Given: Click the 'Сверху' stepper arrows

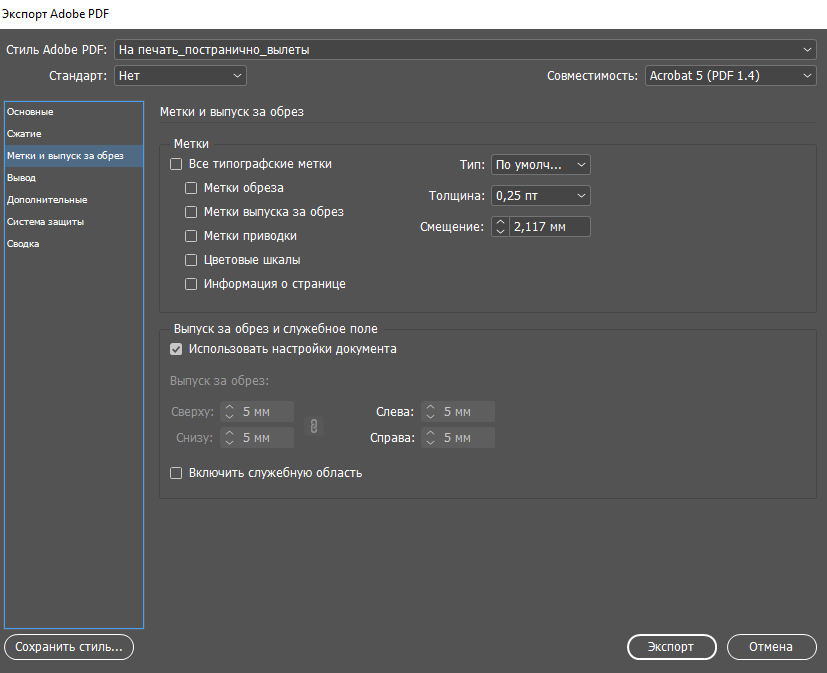Looking at the screenshot, I should tap(229, 412).
